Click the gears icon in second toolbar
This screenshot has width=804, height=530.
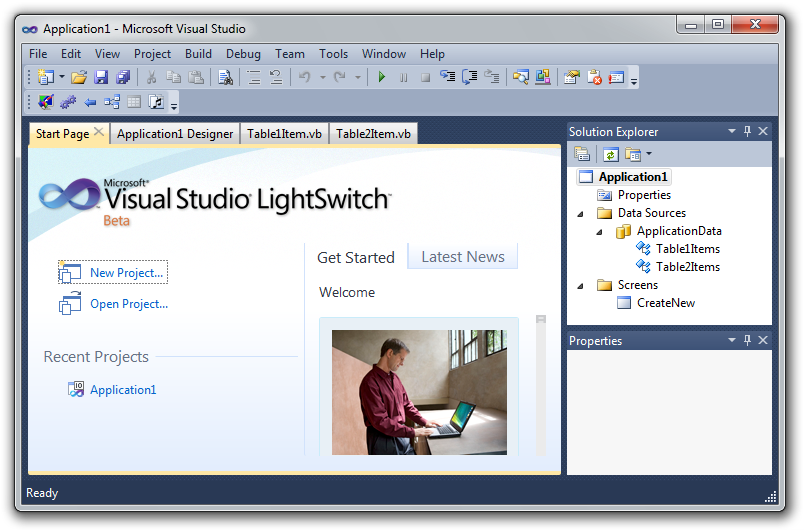(68, 102)
